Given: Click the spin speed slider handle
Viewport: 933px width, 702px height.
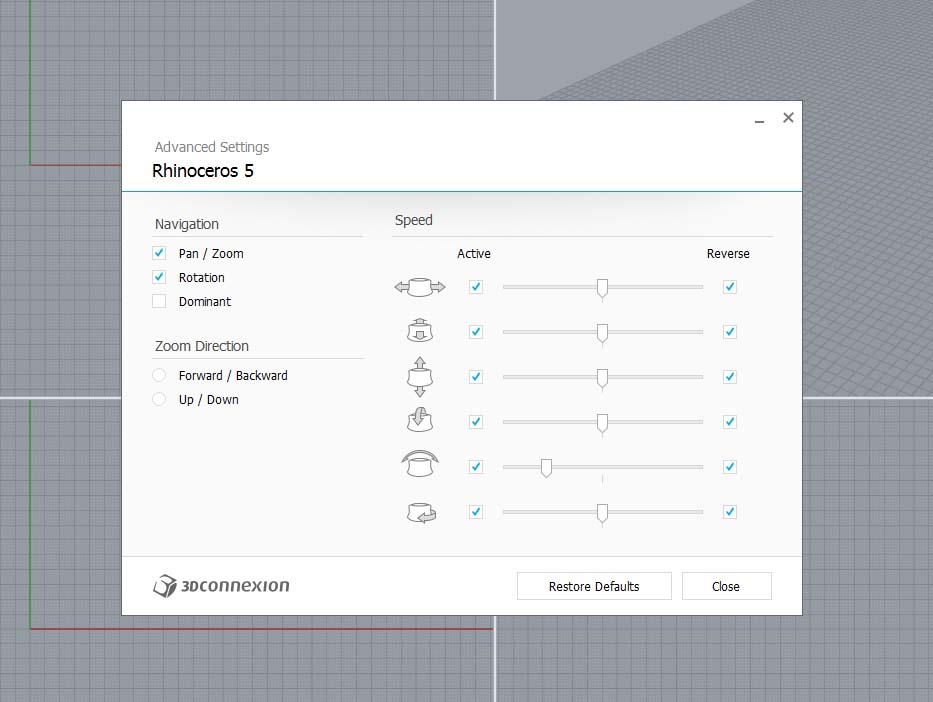Looking at the screenshot, I should tap(602, 513).
